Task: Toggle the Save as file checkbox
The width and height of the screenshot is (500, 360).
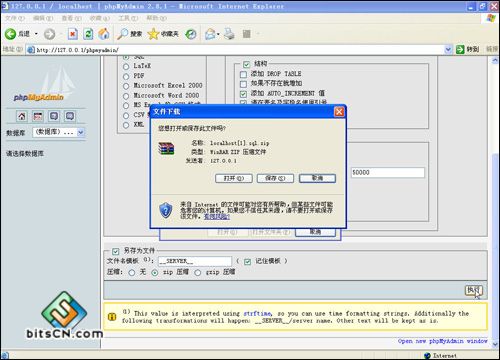Action: 116,251
